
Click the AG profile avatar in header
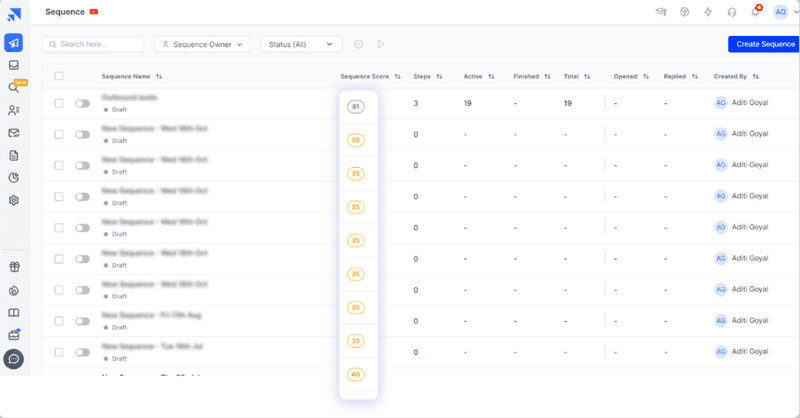781,12
